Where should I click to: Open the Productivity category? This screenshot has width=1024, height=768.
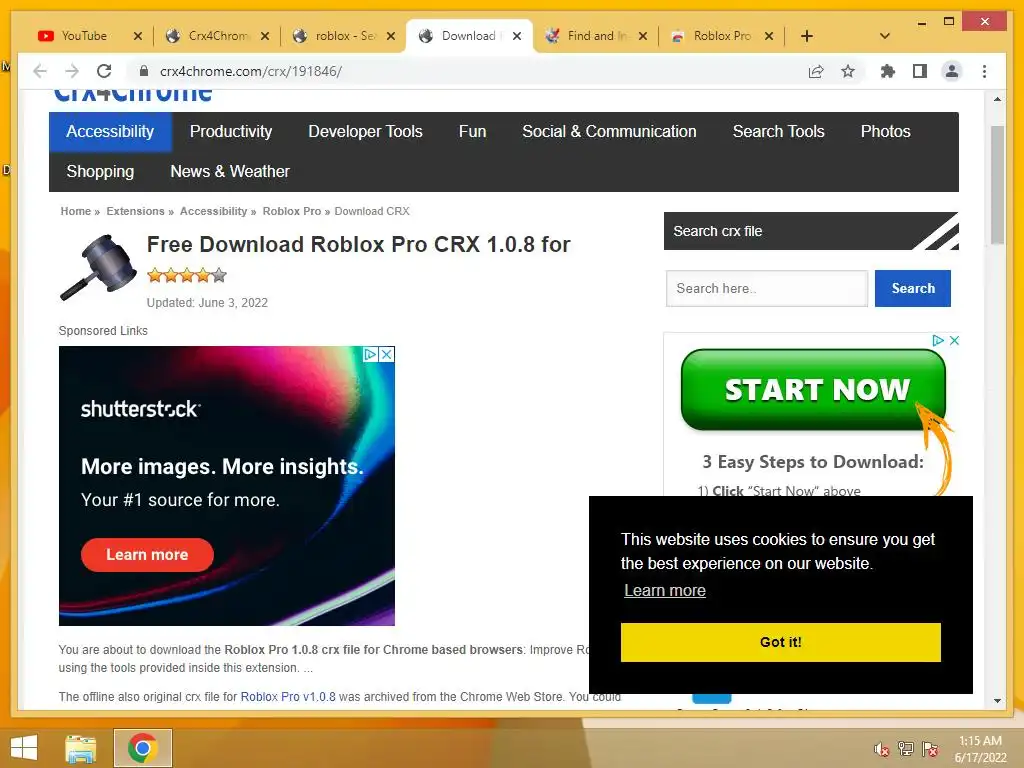231,131
